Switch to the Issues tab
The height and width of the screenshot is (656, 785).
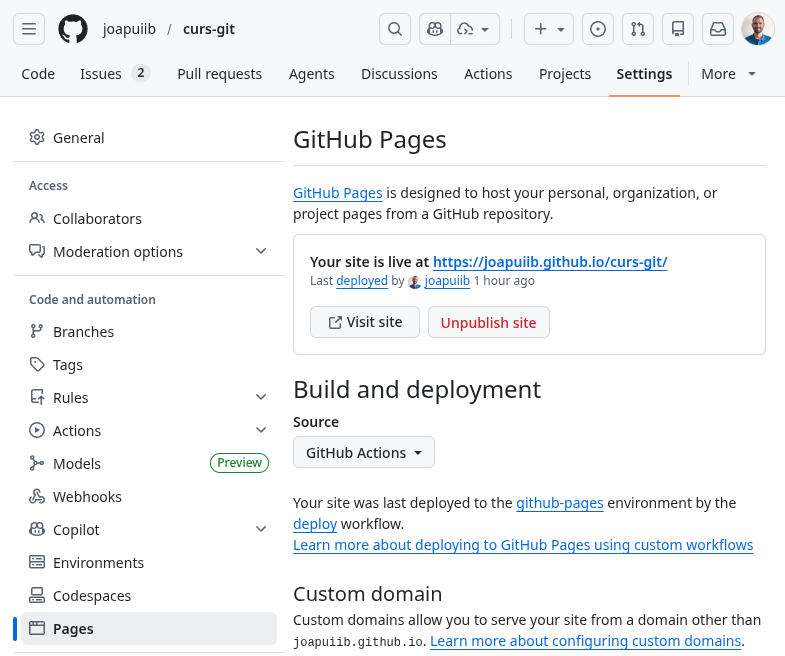click(x=115, y=74)
